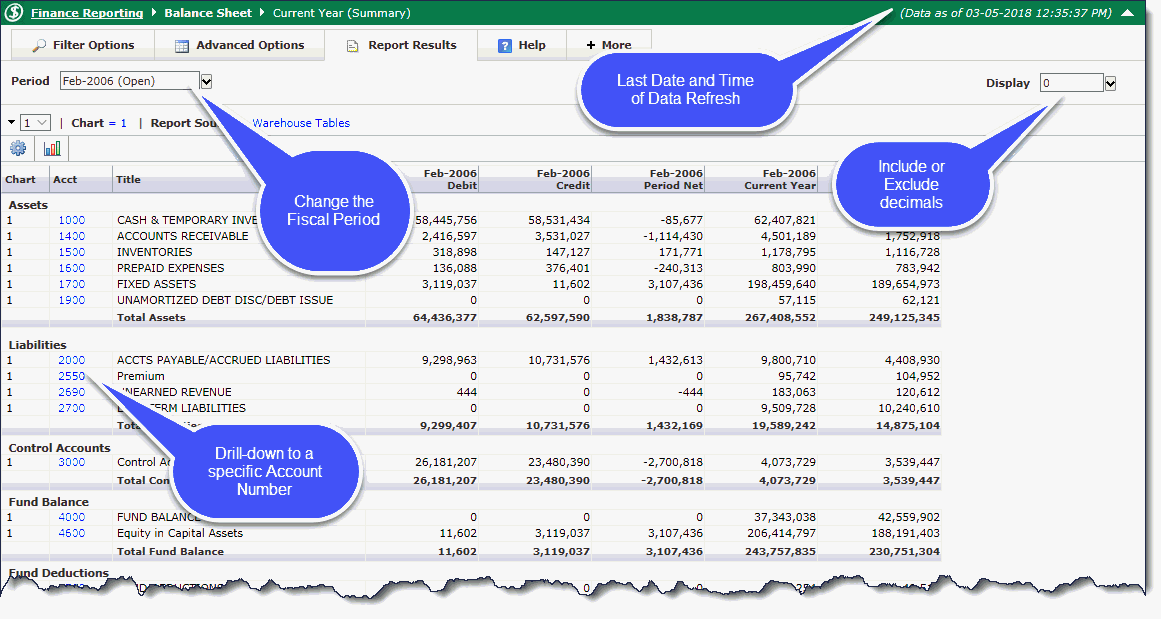The image size is (1161, 619).
Task: Click the white collapse triangle in header
Action: pyautogui.click(x=1127, y=14)
